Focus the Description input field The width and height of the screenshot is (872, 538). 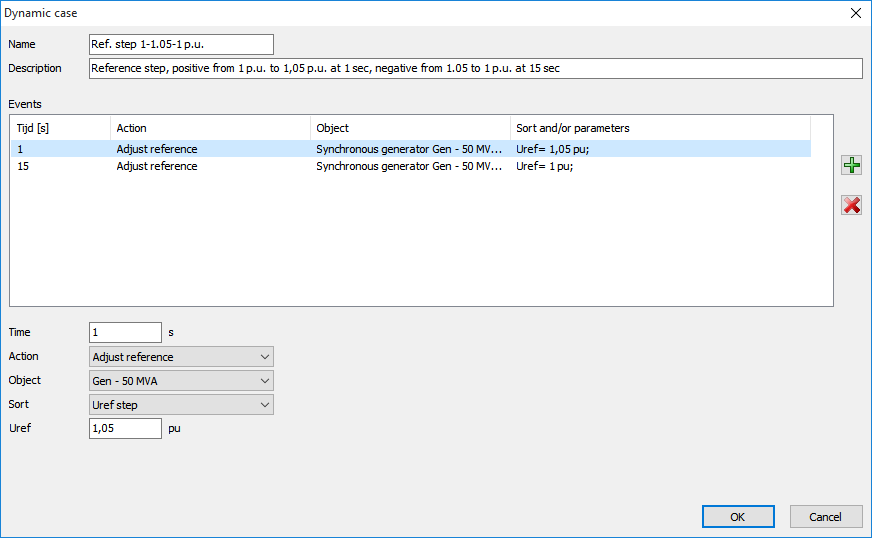[x=475, y=68]
